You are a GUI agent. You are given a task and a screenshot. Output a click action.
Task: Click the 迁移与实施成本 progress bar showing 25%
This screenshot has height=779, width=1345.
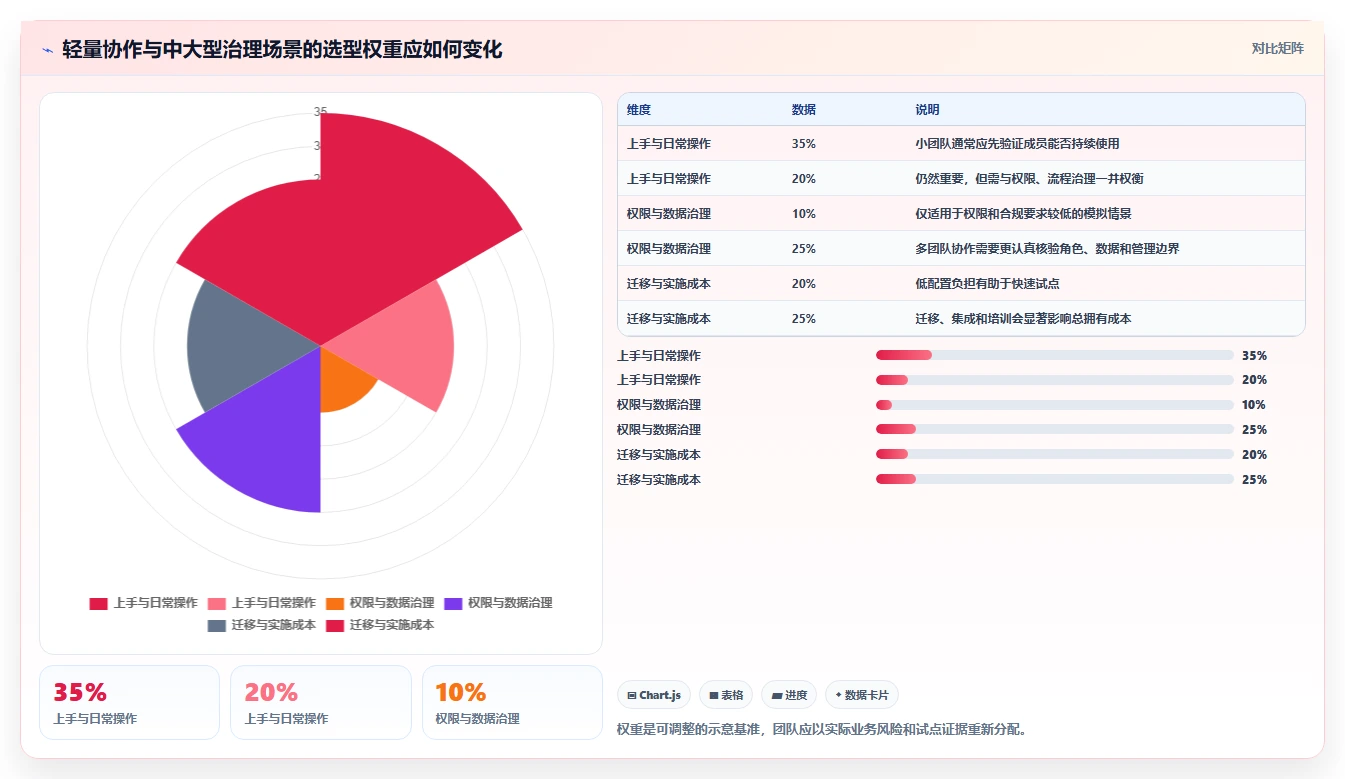click(x=1055, y=479)
